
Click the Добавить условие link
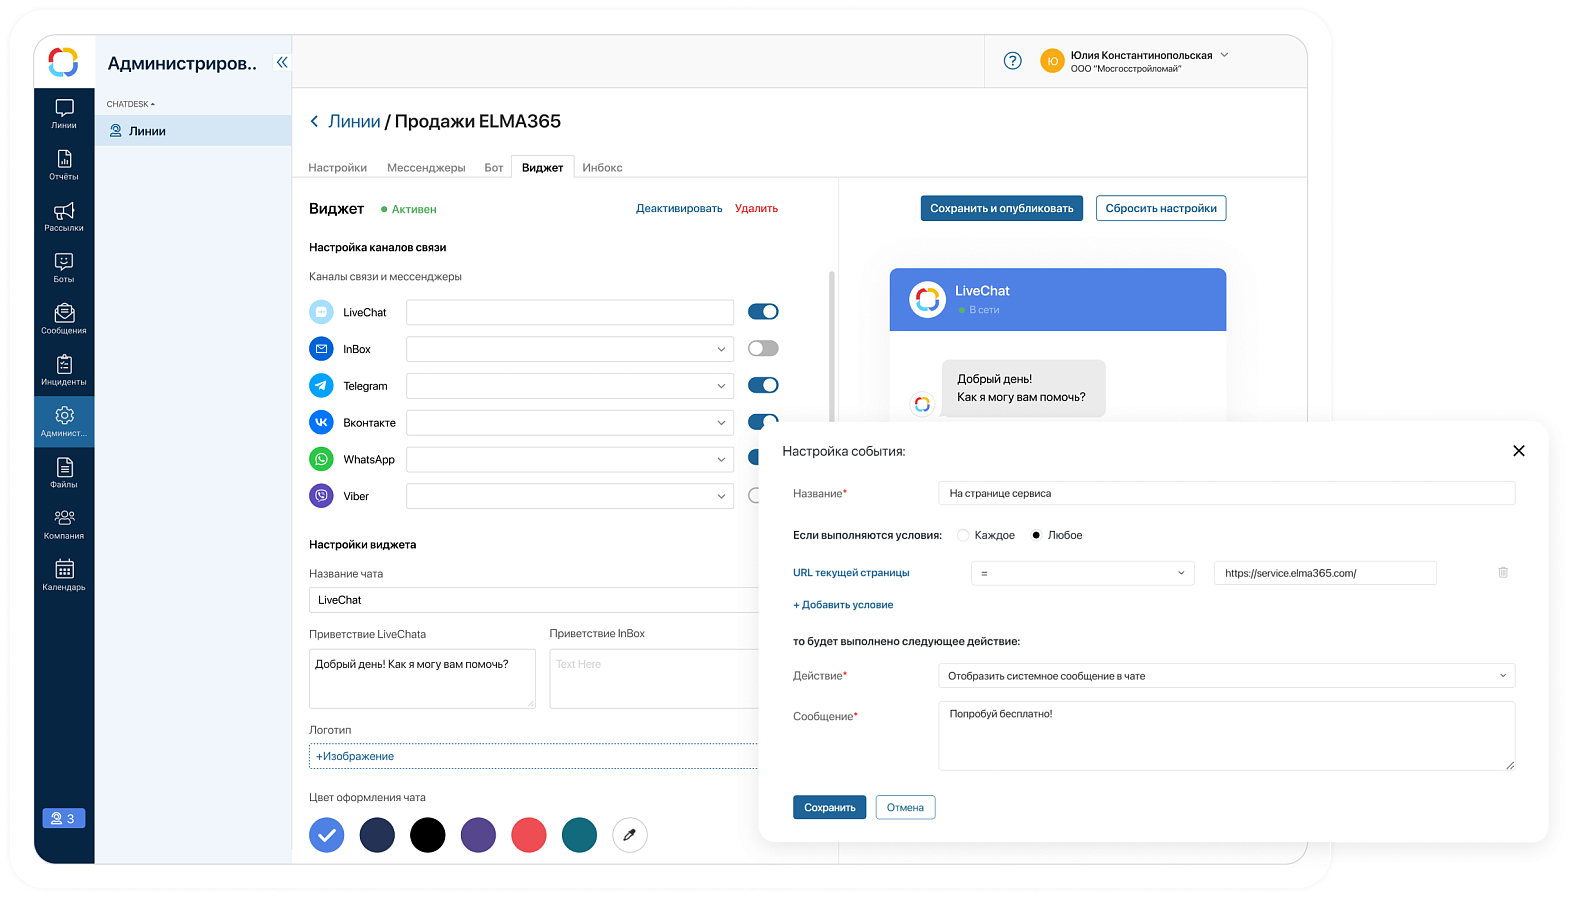pos(843,605)
